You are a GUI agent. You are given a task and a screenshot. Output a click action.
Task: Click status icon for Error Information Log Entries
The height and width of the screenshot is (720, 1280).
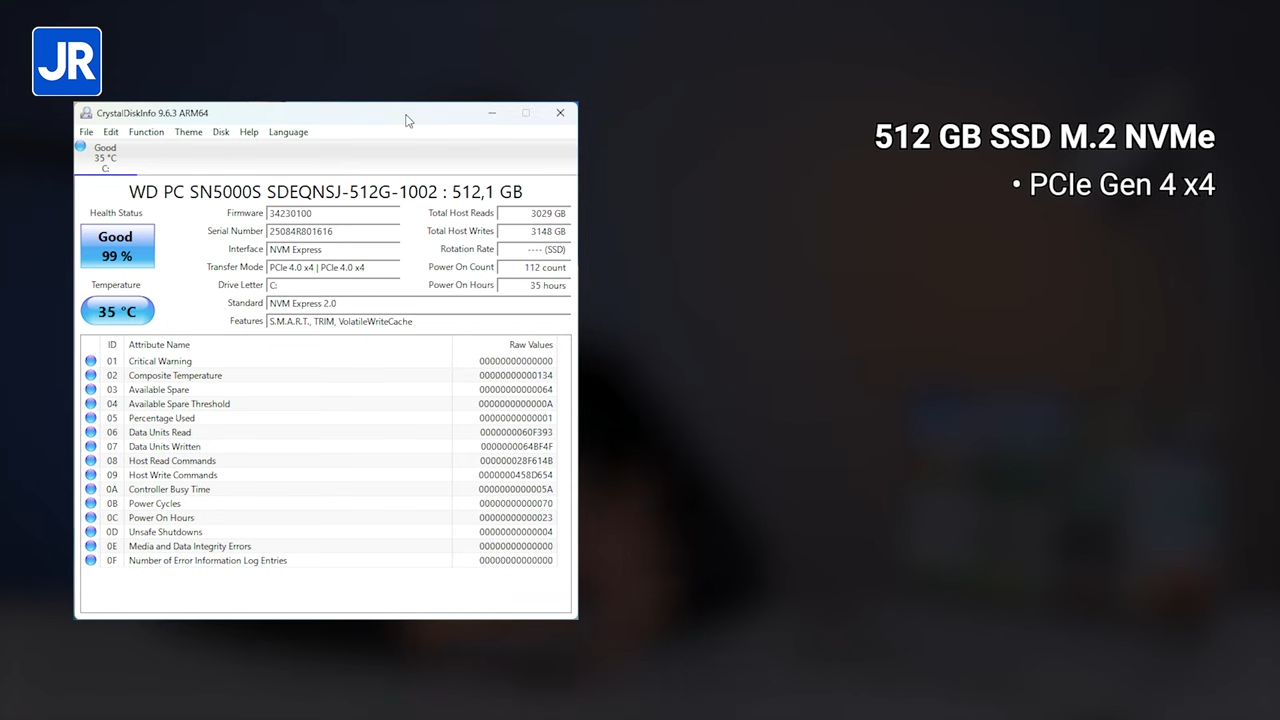91,560
